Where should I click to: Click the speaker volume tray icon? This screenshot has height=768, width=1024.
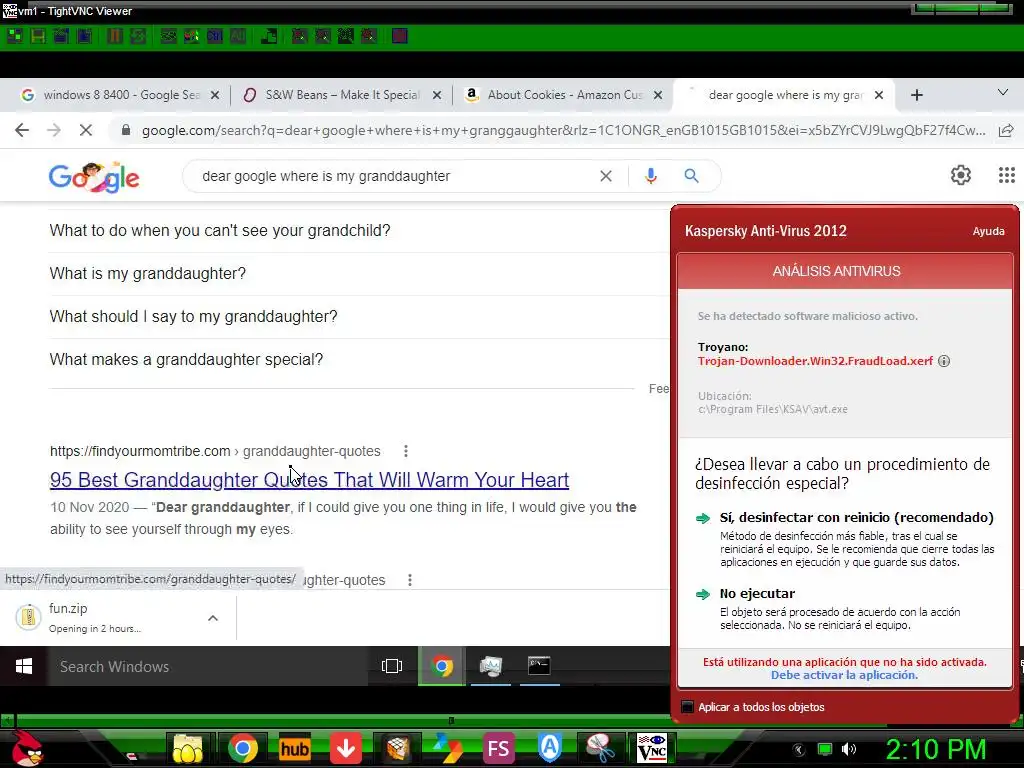click(x=848, y=749)
